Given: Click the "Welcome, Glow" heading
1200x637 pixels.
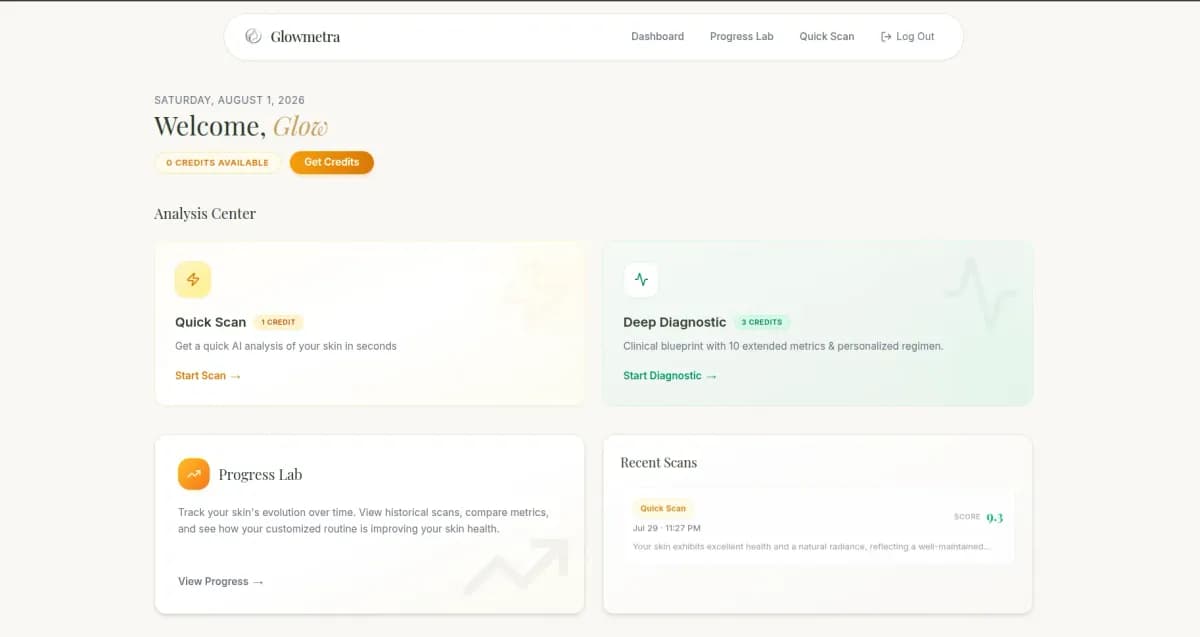Looking at the screenshot, I should [x=241, y=127].
